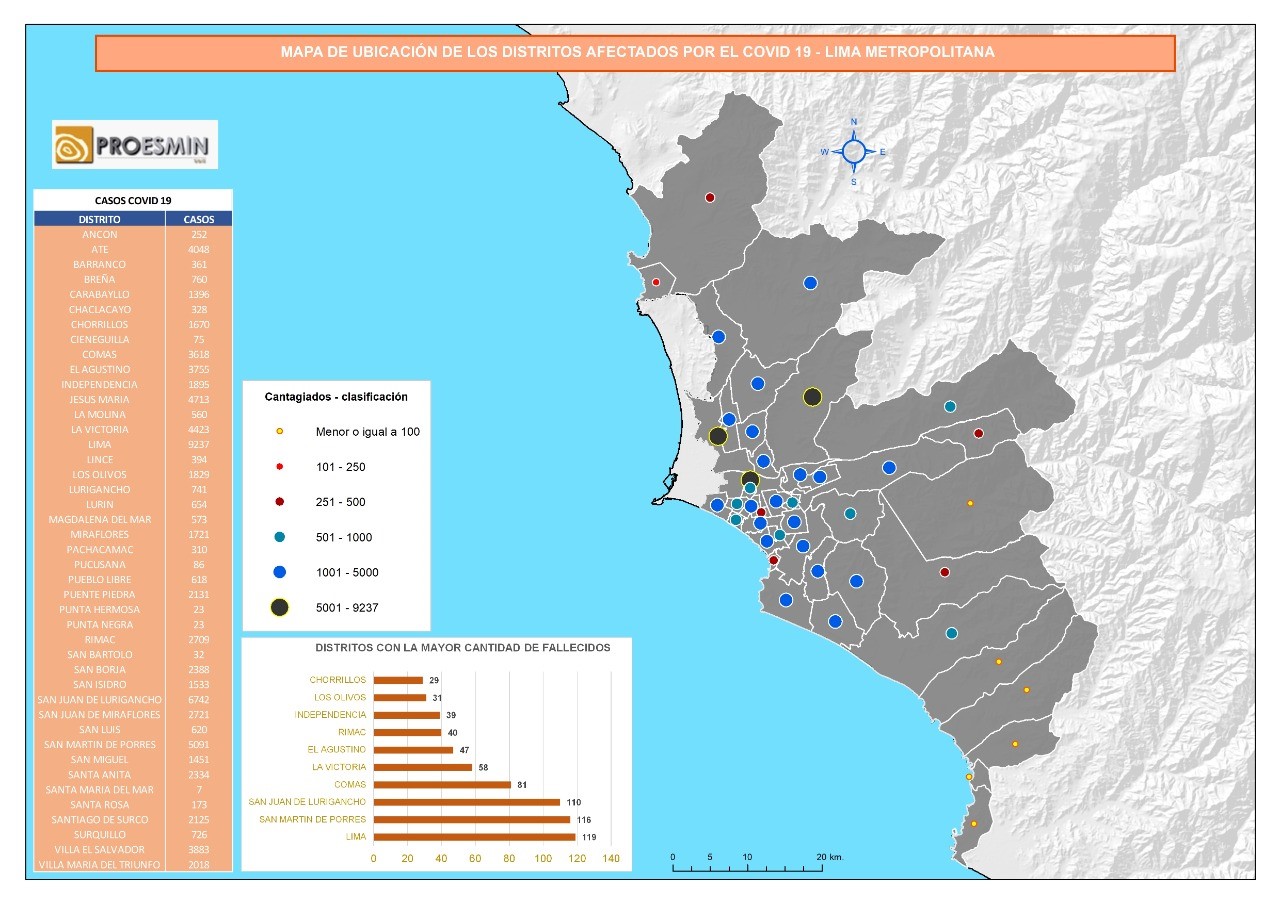The image size is (1280, 905).
Task: Select the blue '1001 - 5000' legend circle
Action: (280, 572)
